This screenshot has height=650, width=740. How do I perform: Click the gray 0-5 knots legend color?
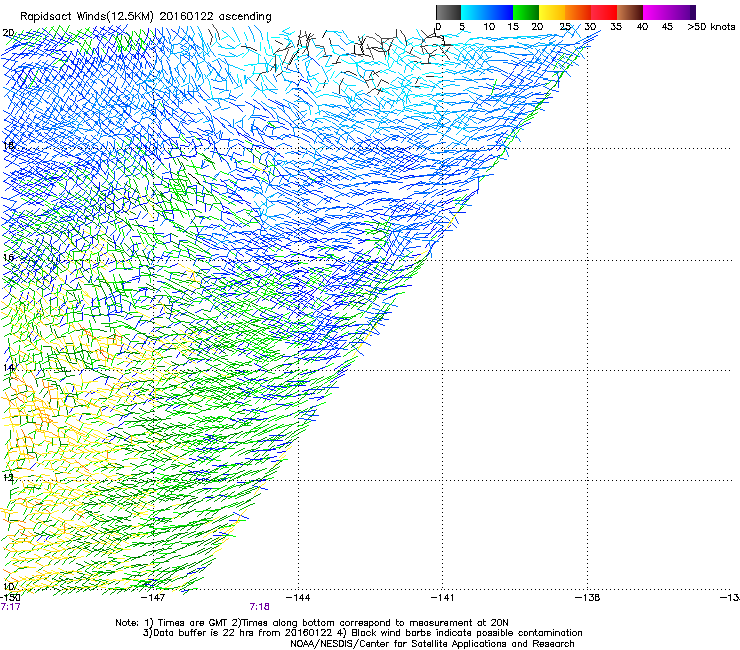point(448,12)
